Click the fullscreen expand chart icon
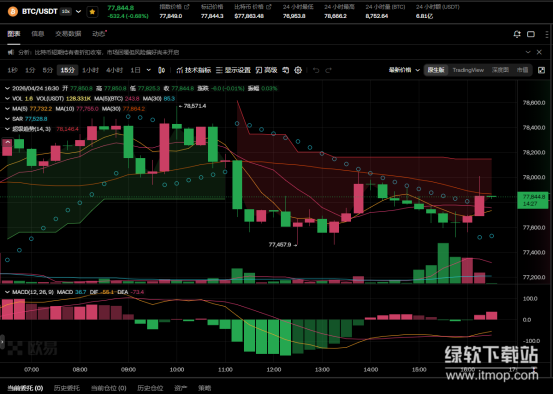The image size is (553, 395). (x=541, y=70)
